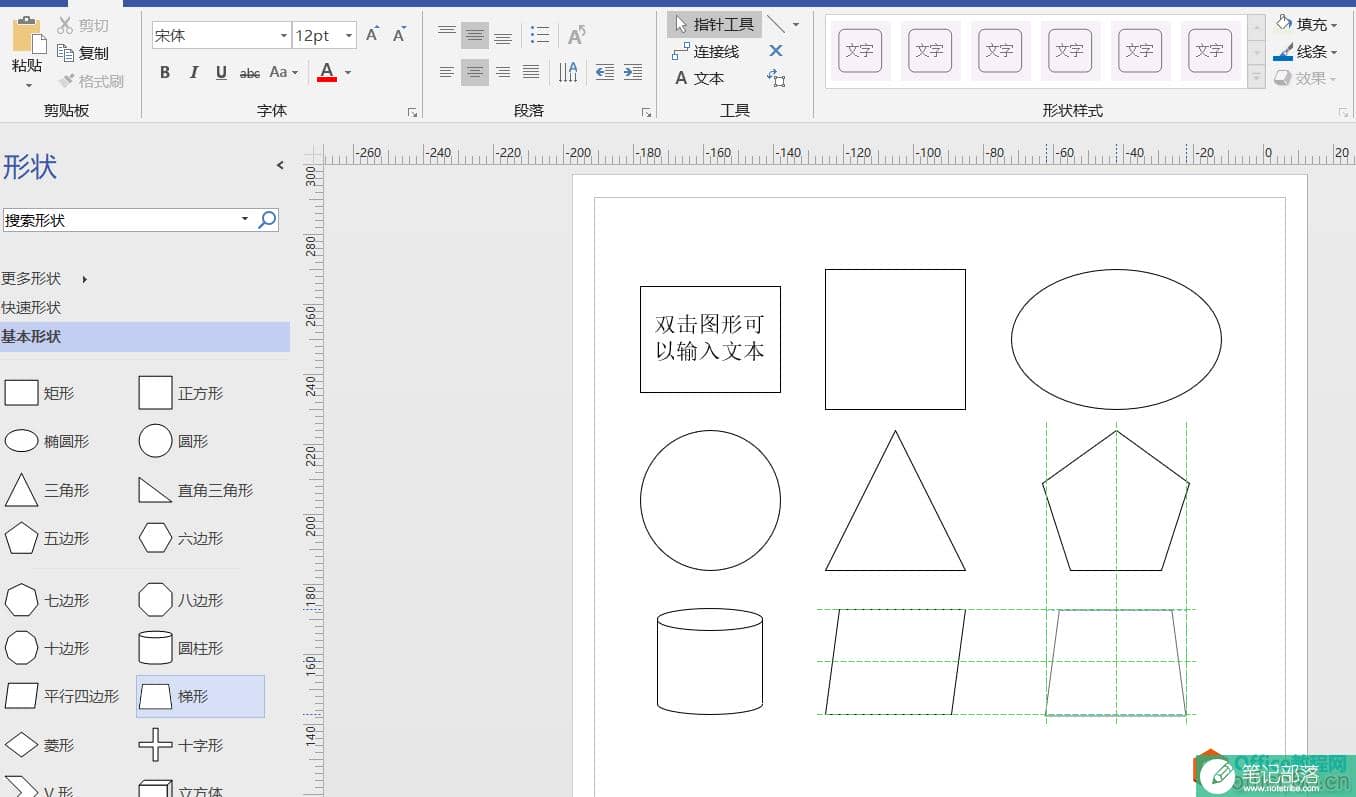This screenshot has width=1356, height=797.
Task: Pick the 八边形 octagon stencil shape
Action: point(181,600)
